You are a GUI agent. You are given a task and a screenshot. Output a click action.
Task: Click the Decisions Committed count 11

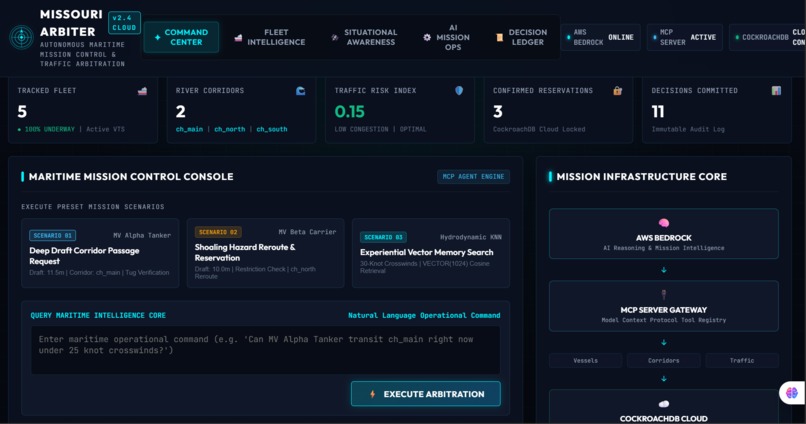[x=658, y=112]
